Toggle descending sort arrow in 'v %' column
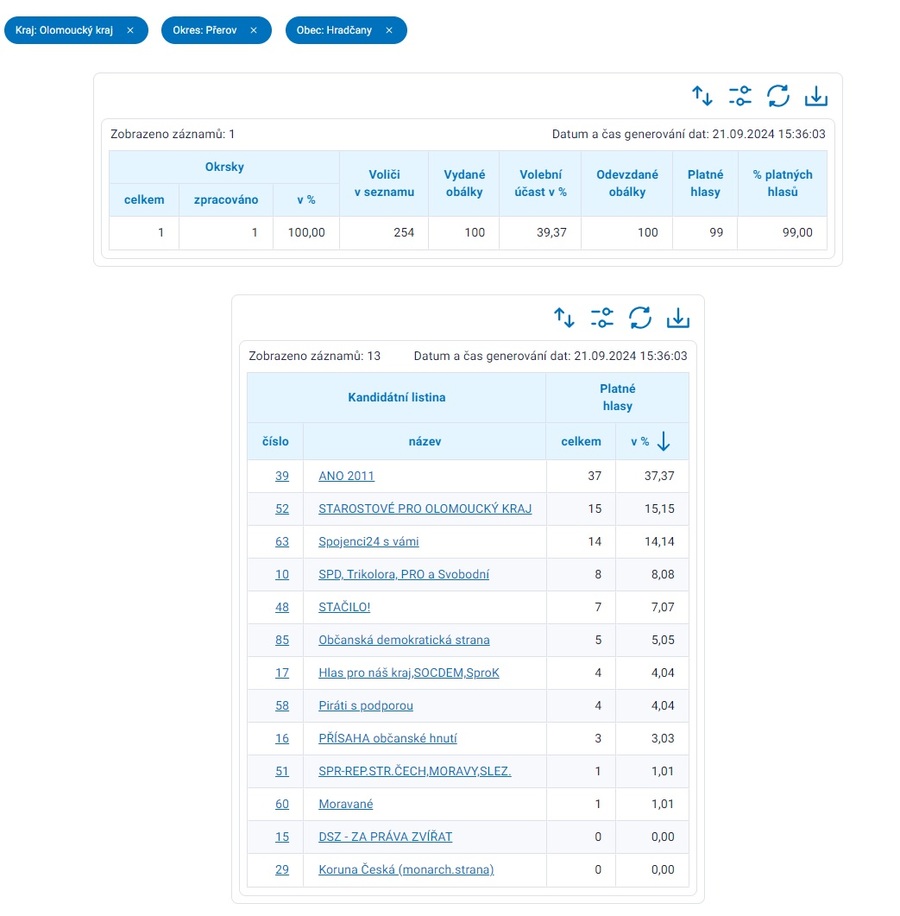 [x=664, y=442]
